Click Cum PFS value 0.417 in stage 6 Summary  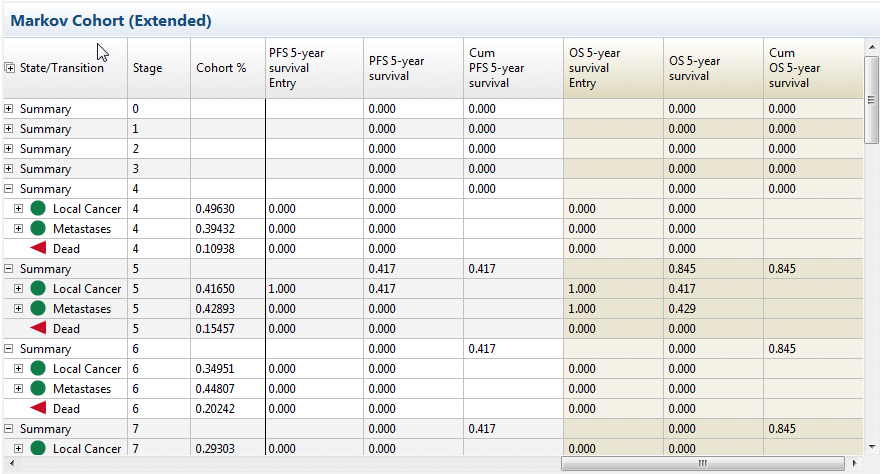[x=482, y=349]
